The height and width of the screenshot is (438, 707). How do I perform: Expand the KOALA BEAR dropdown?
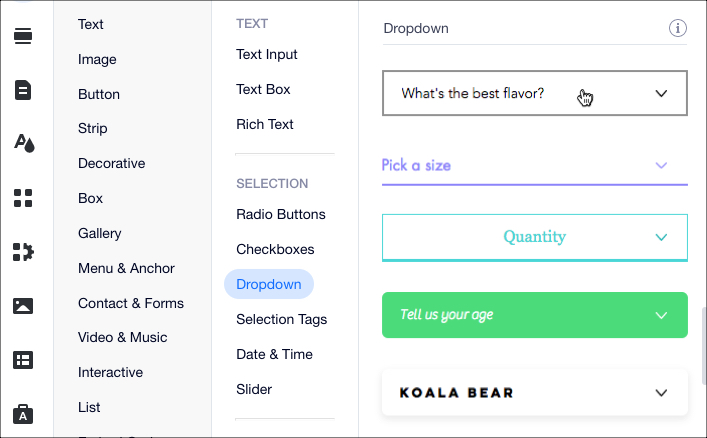pyautogui.click(x=535, y=392)
